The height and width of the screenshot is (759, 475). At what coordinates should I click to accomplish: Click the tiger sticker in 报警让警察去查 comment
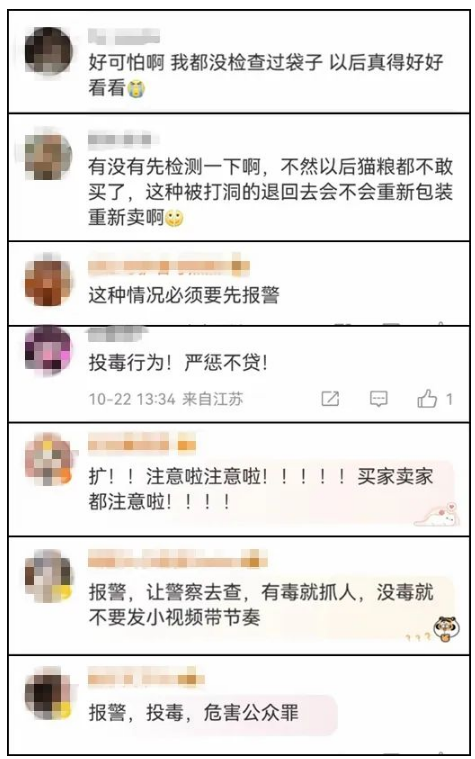pos(446,629)
